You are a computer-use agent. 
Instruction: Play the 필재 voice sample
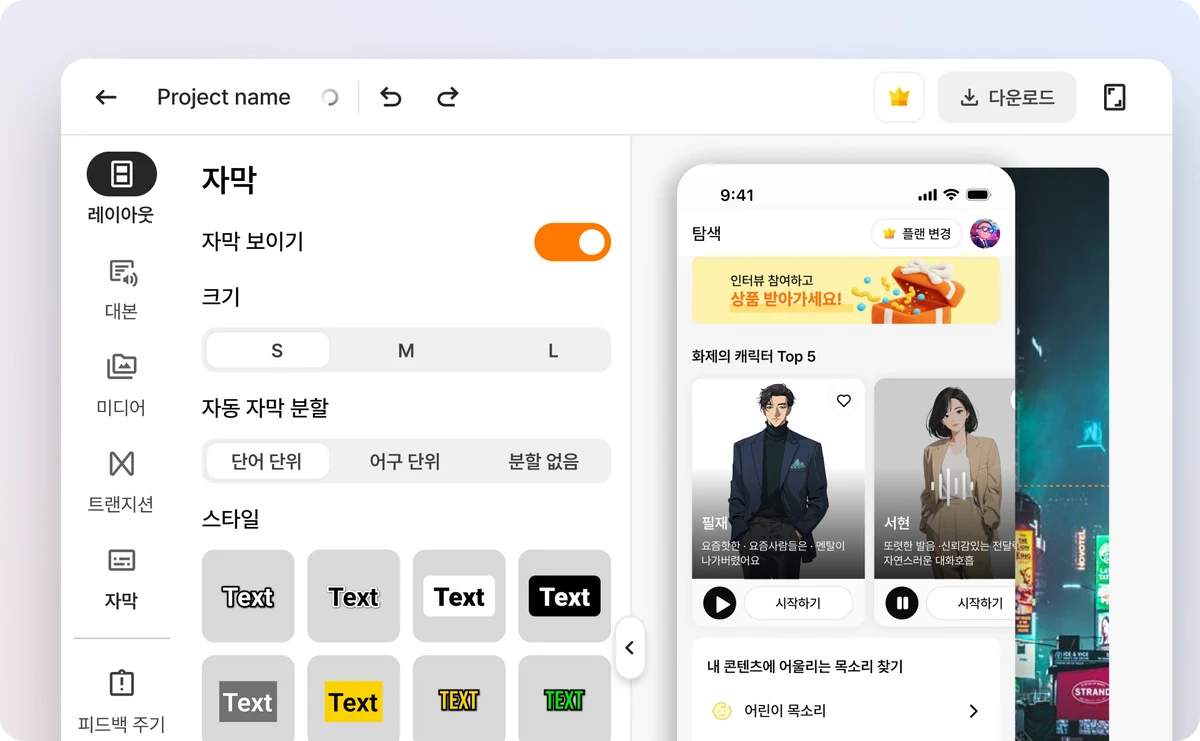720,603
